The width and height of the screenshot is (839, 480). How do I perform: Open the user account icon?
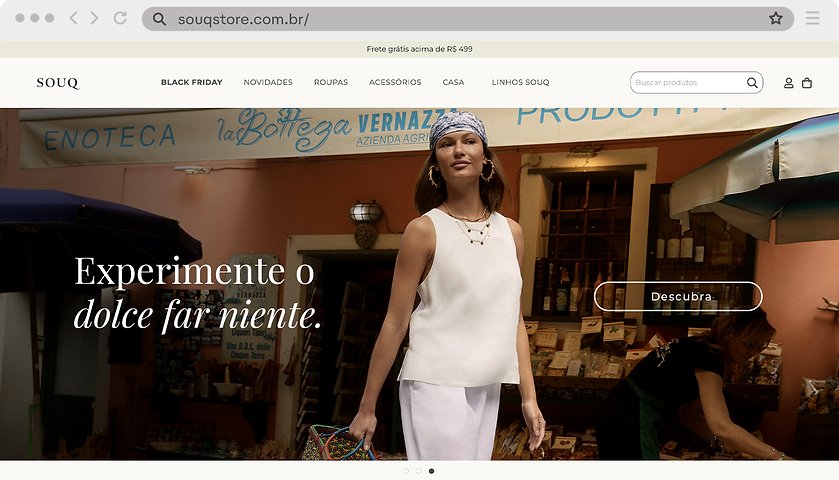pyautogui.click(x=789, y=83)
